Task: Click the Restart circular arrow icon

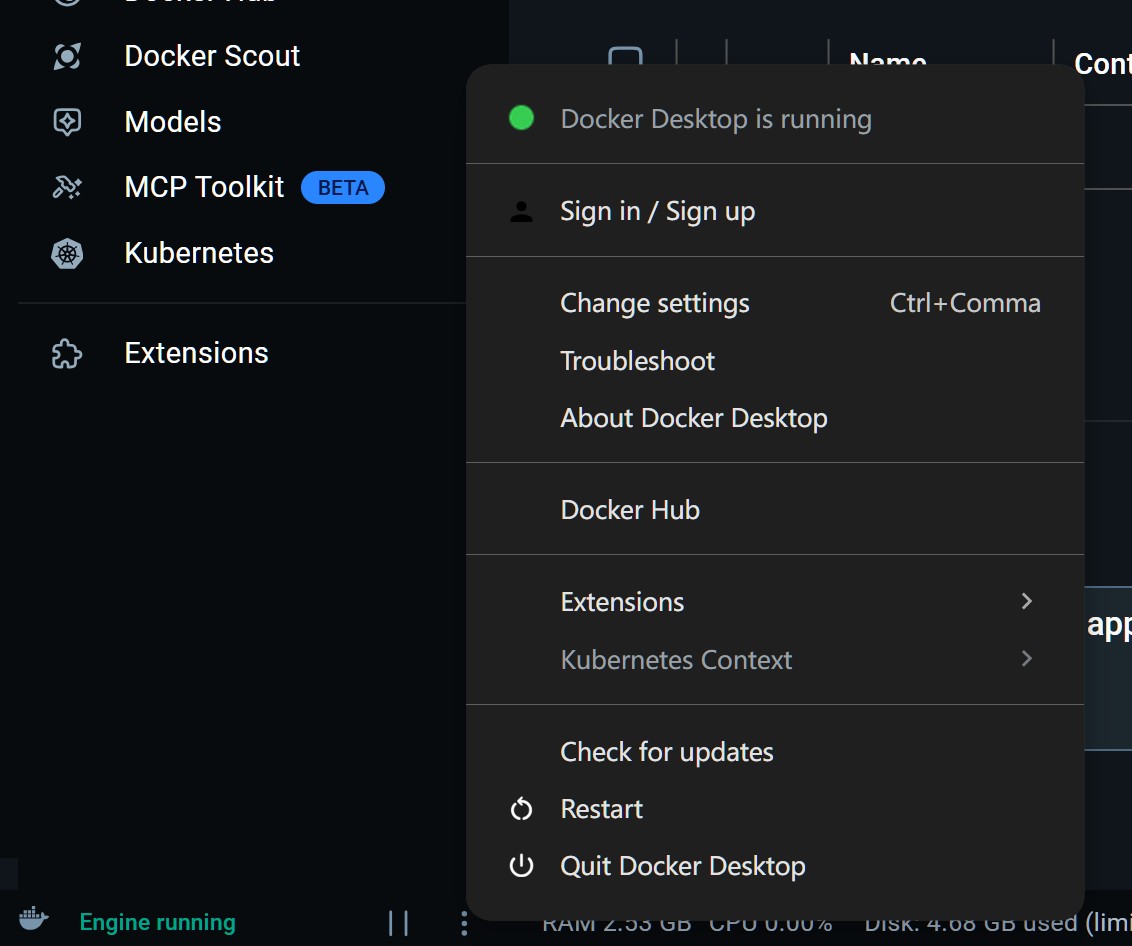Action: click(521, 810)
